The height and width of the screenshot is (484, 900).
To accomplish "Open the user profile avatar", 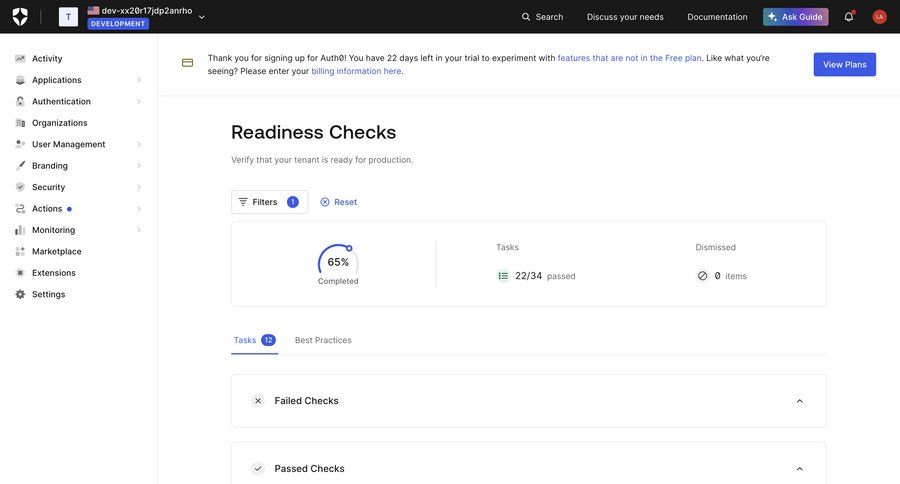I will coord(879,17).
